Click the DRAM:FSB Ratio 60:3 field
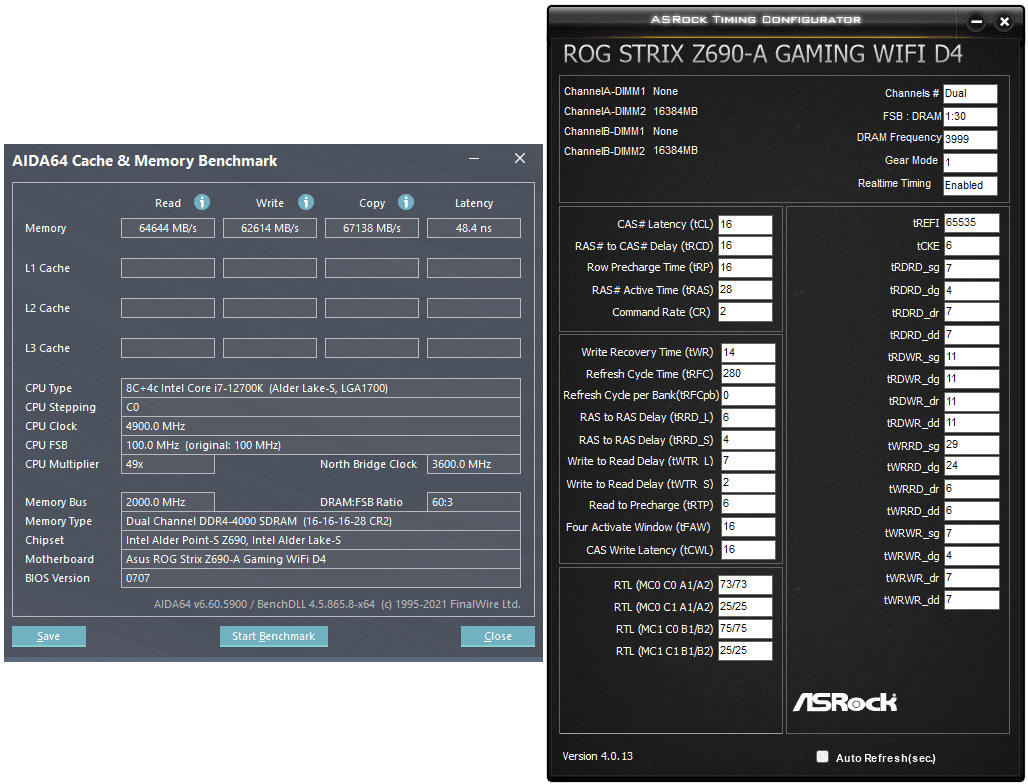 point(474,502)
